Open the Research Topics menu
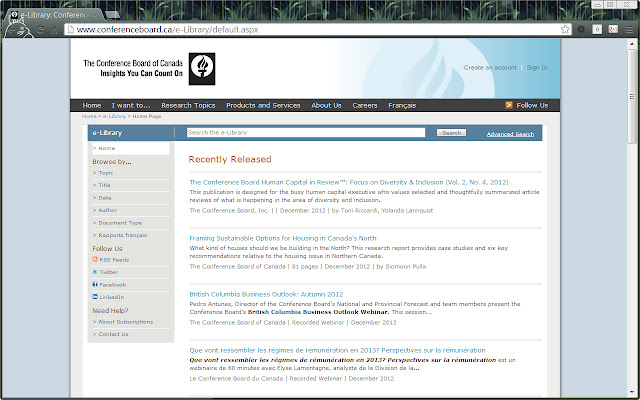The height and width of the screenshot is (400, 640). [x=188, y=105]
